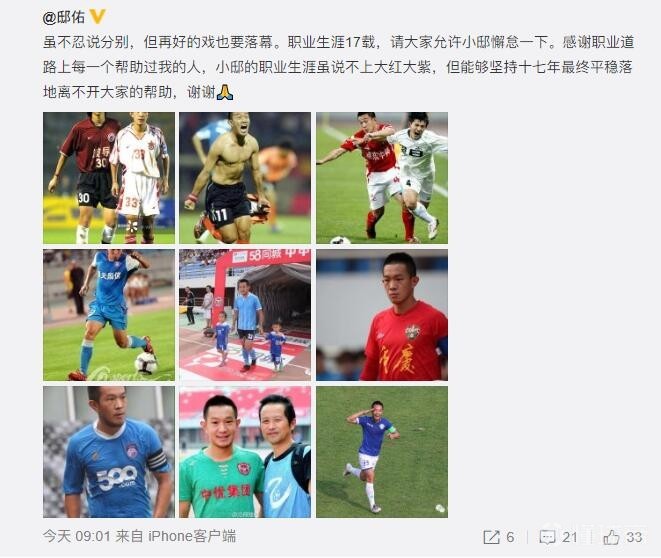Viewport: 661px width, 558px height.
Task: Open photo of player saluting on pitch
Action: click(382, 452)
